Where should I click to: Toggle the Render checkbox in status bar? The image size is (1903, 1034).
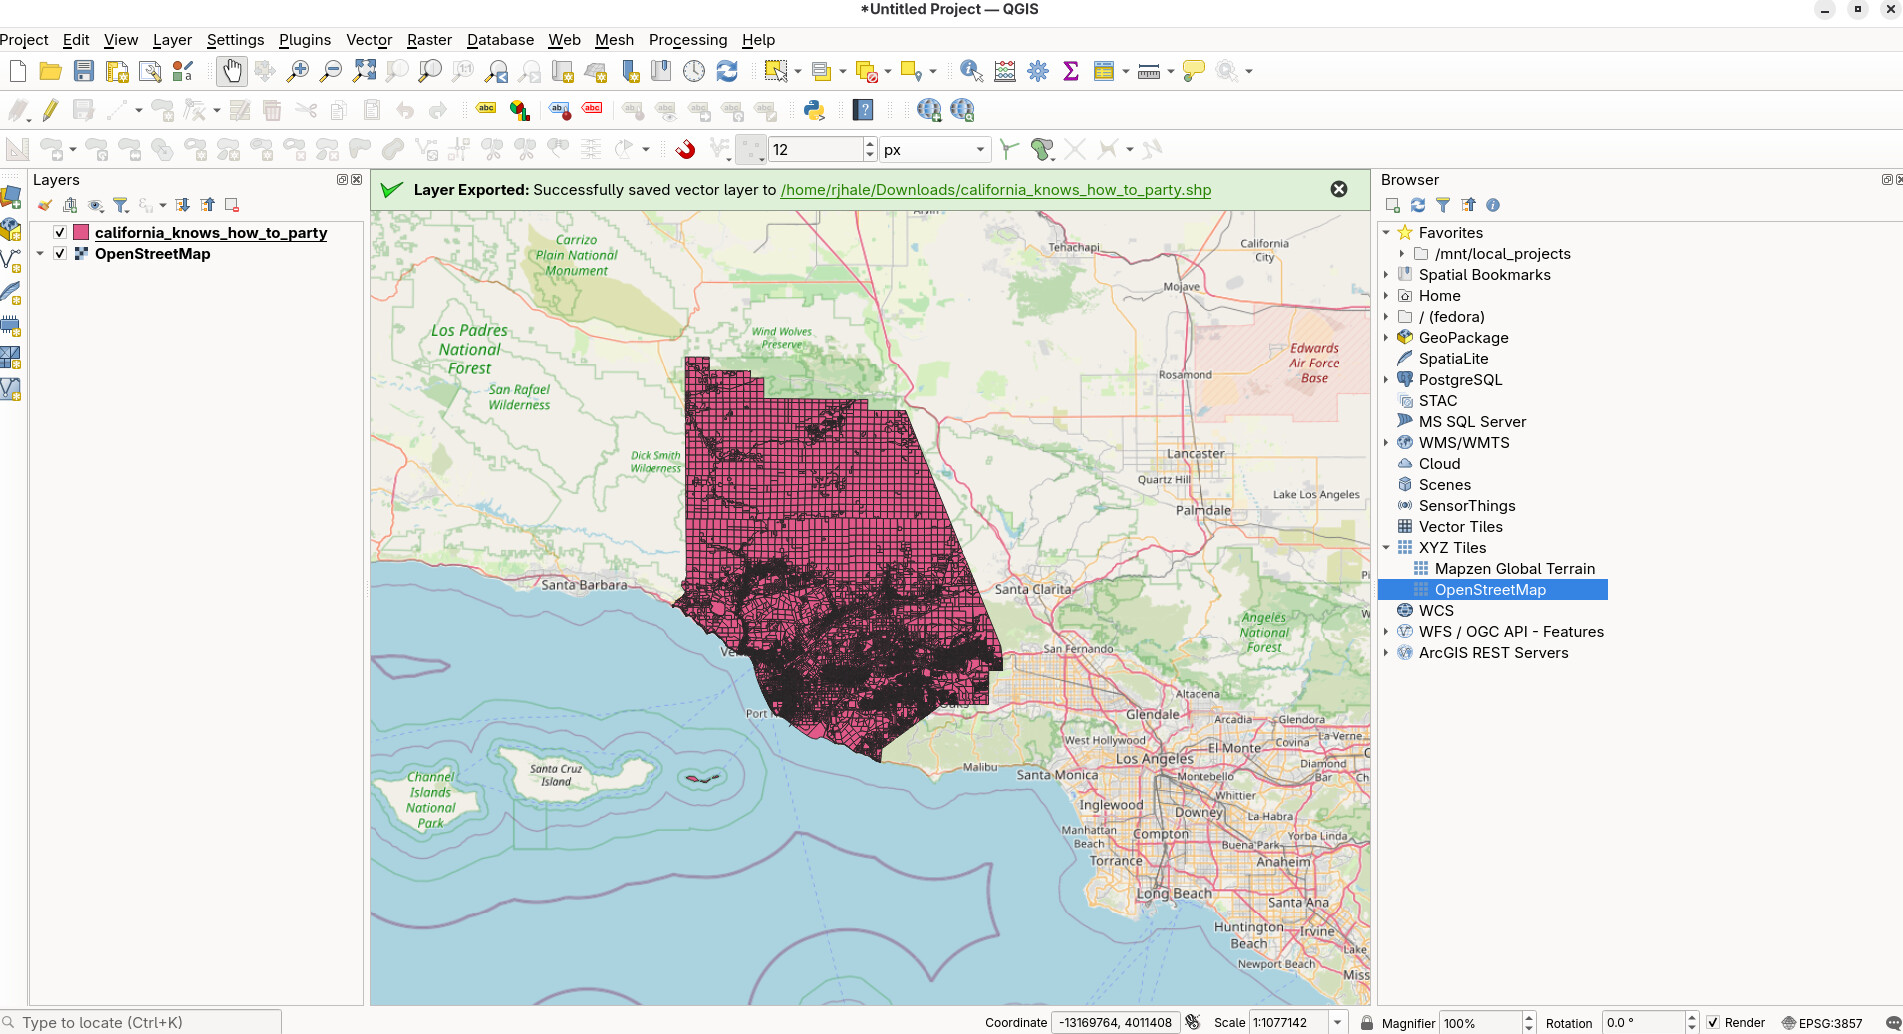[1713, 1023]
